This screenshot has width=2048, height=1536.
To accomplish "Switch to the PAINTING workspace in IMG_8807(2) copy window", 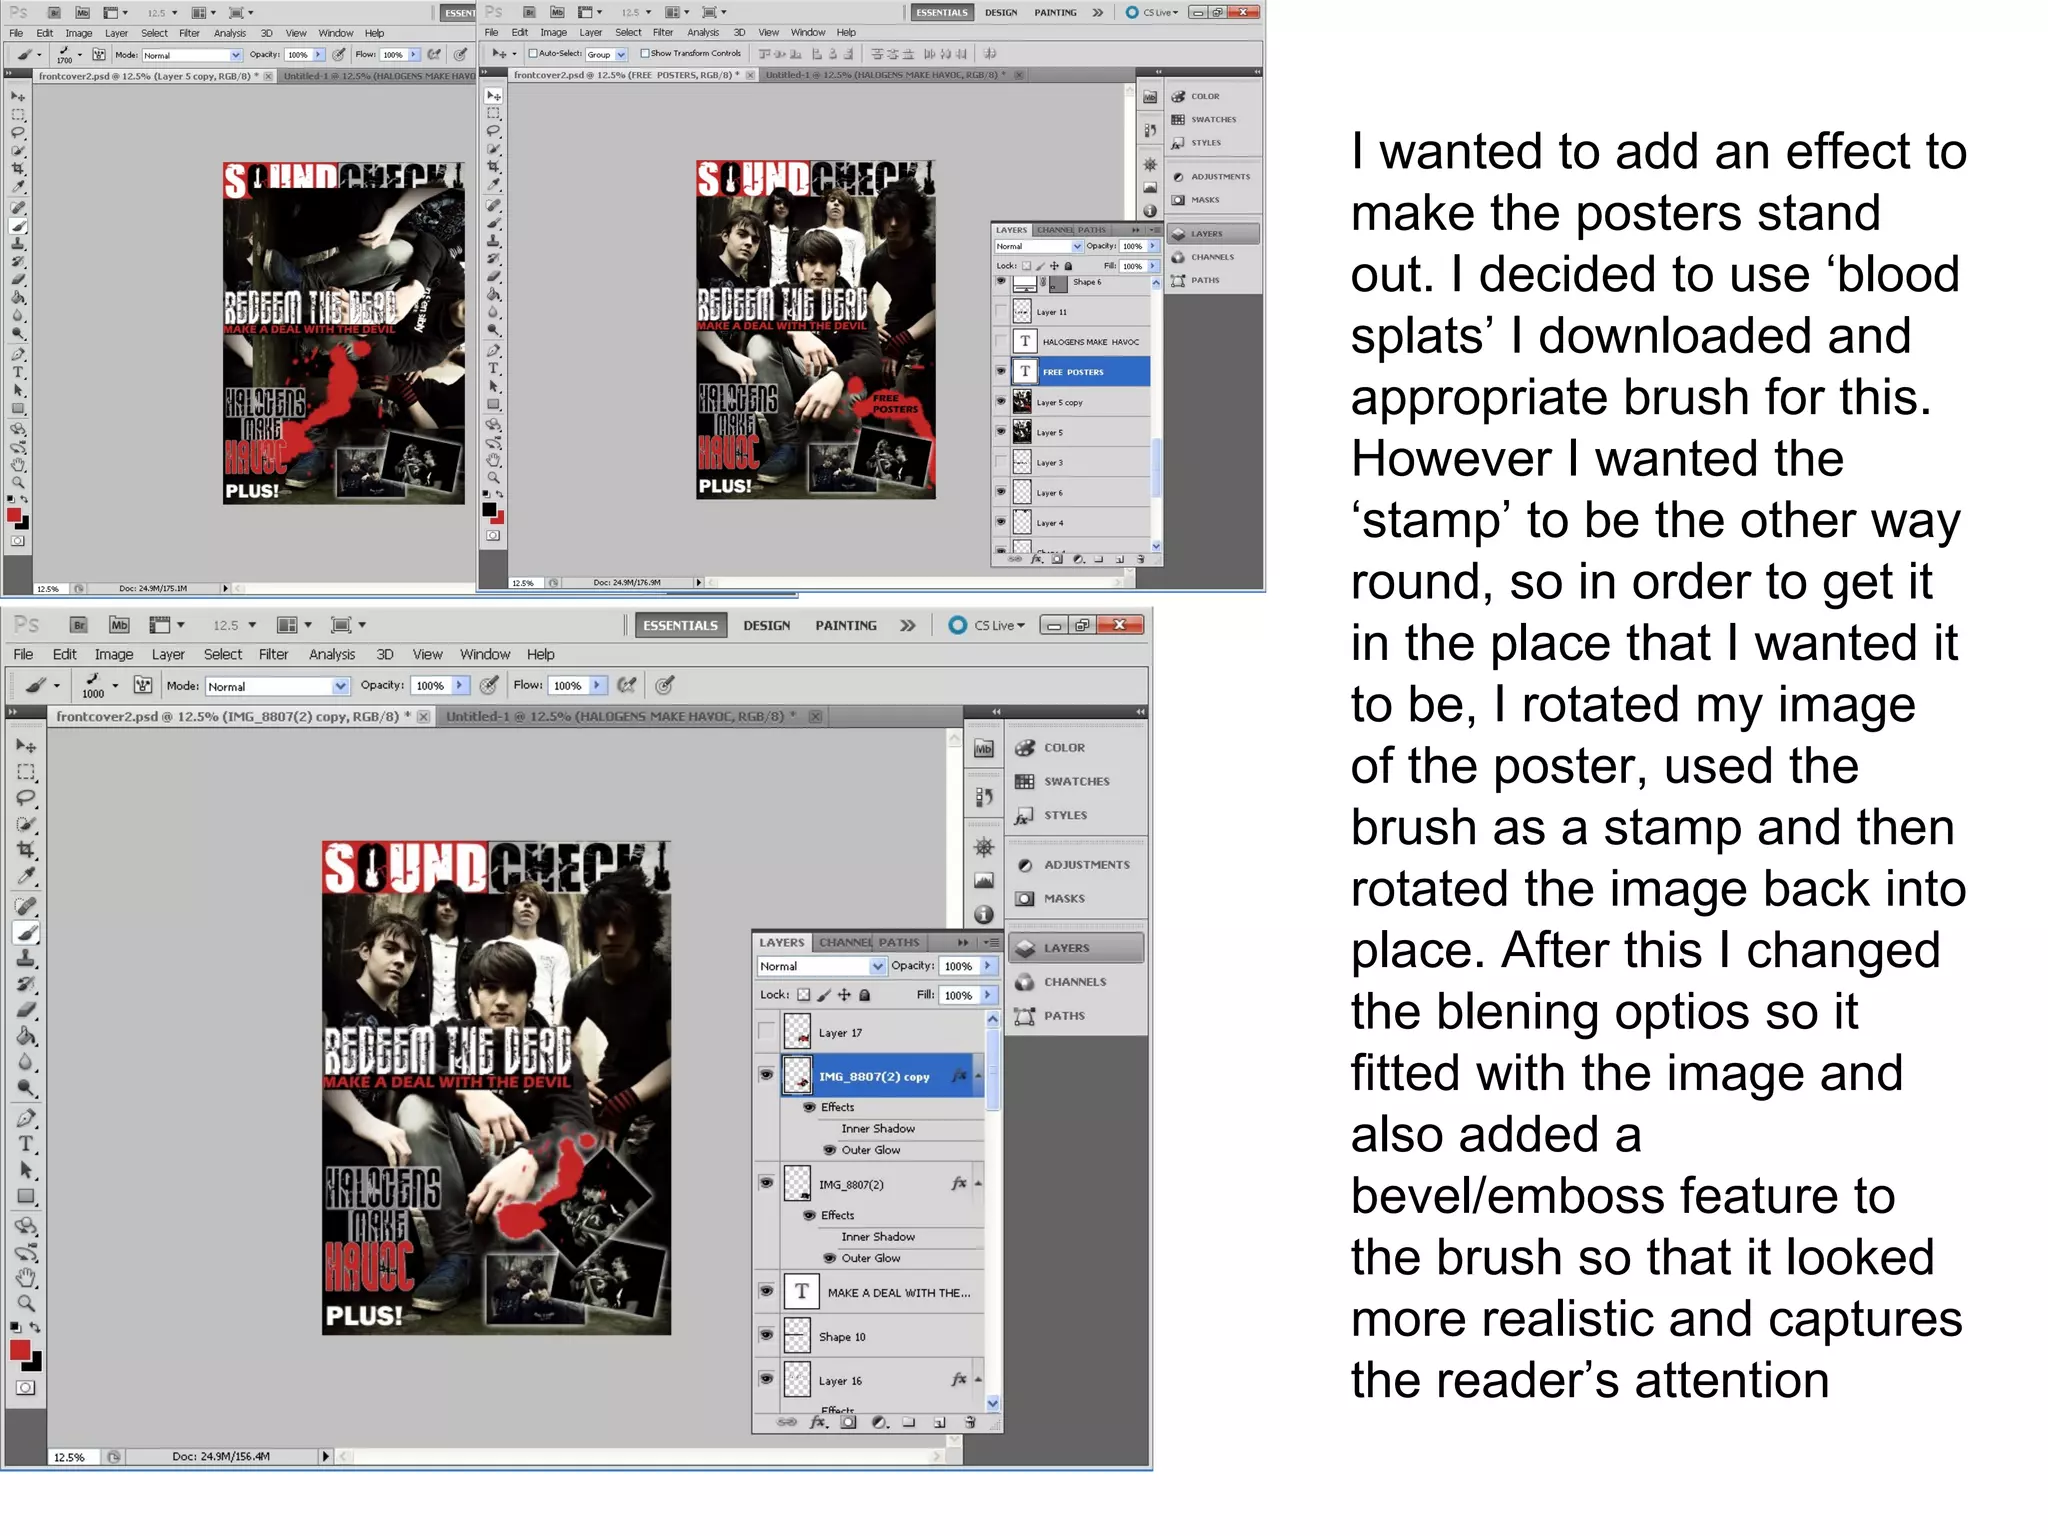I will [846, 625].
